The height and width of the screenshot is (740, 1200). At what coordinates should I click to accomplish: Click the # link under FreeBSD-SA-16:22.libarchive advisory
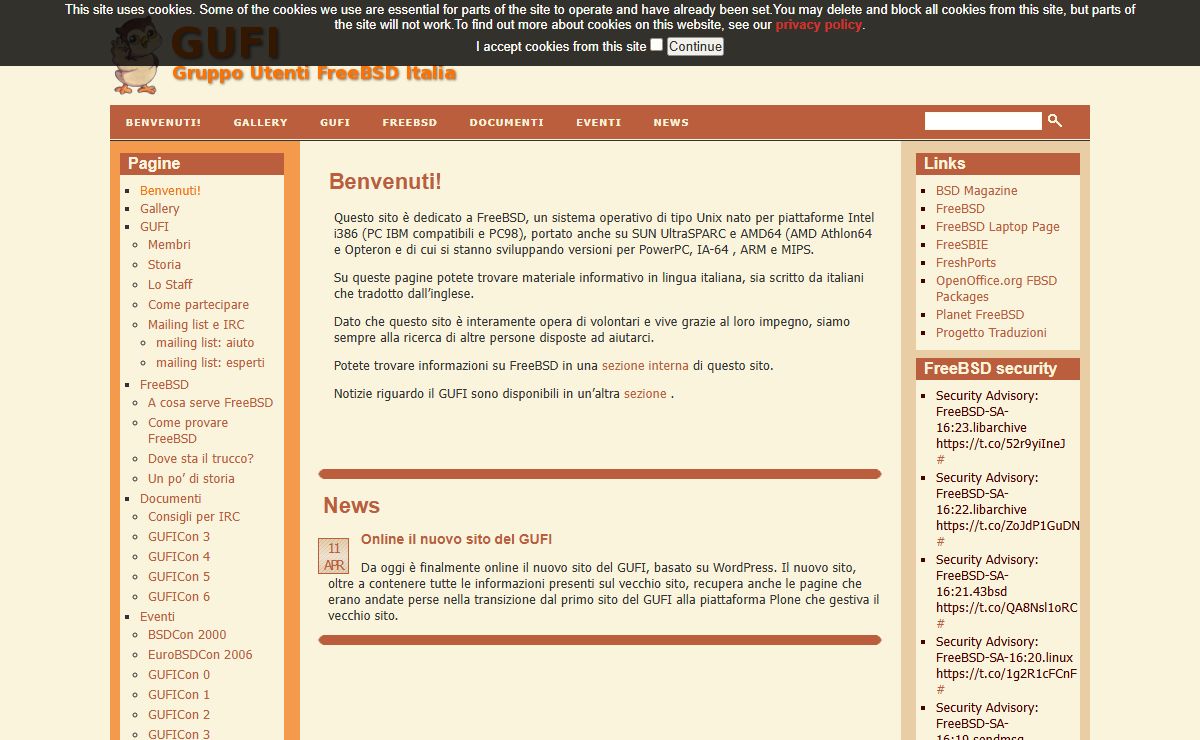940,542
